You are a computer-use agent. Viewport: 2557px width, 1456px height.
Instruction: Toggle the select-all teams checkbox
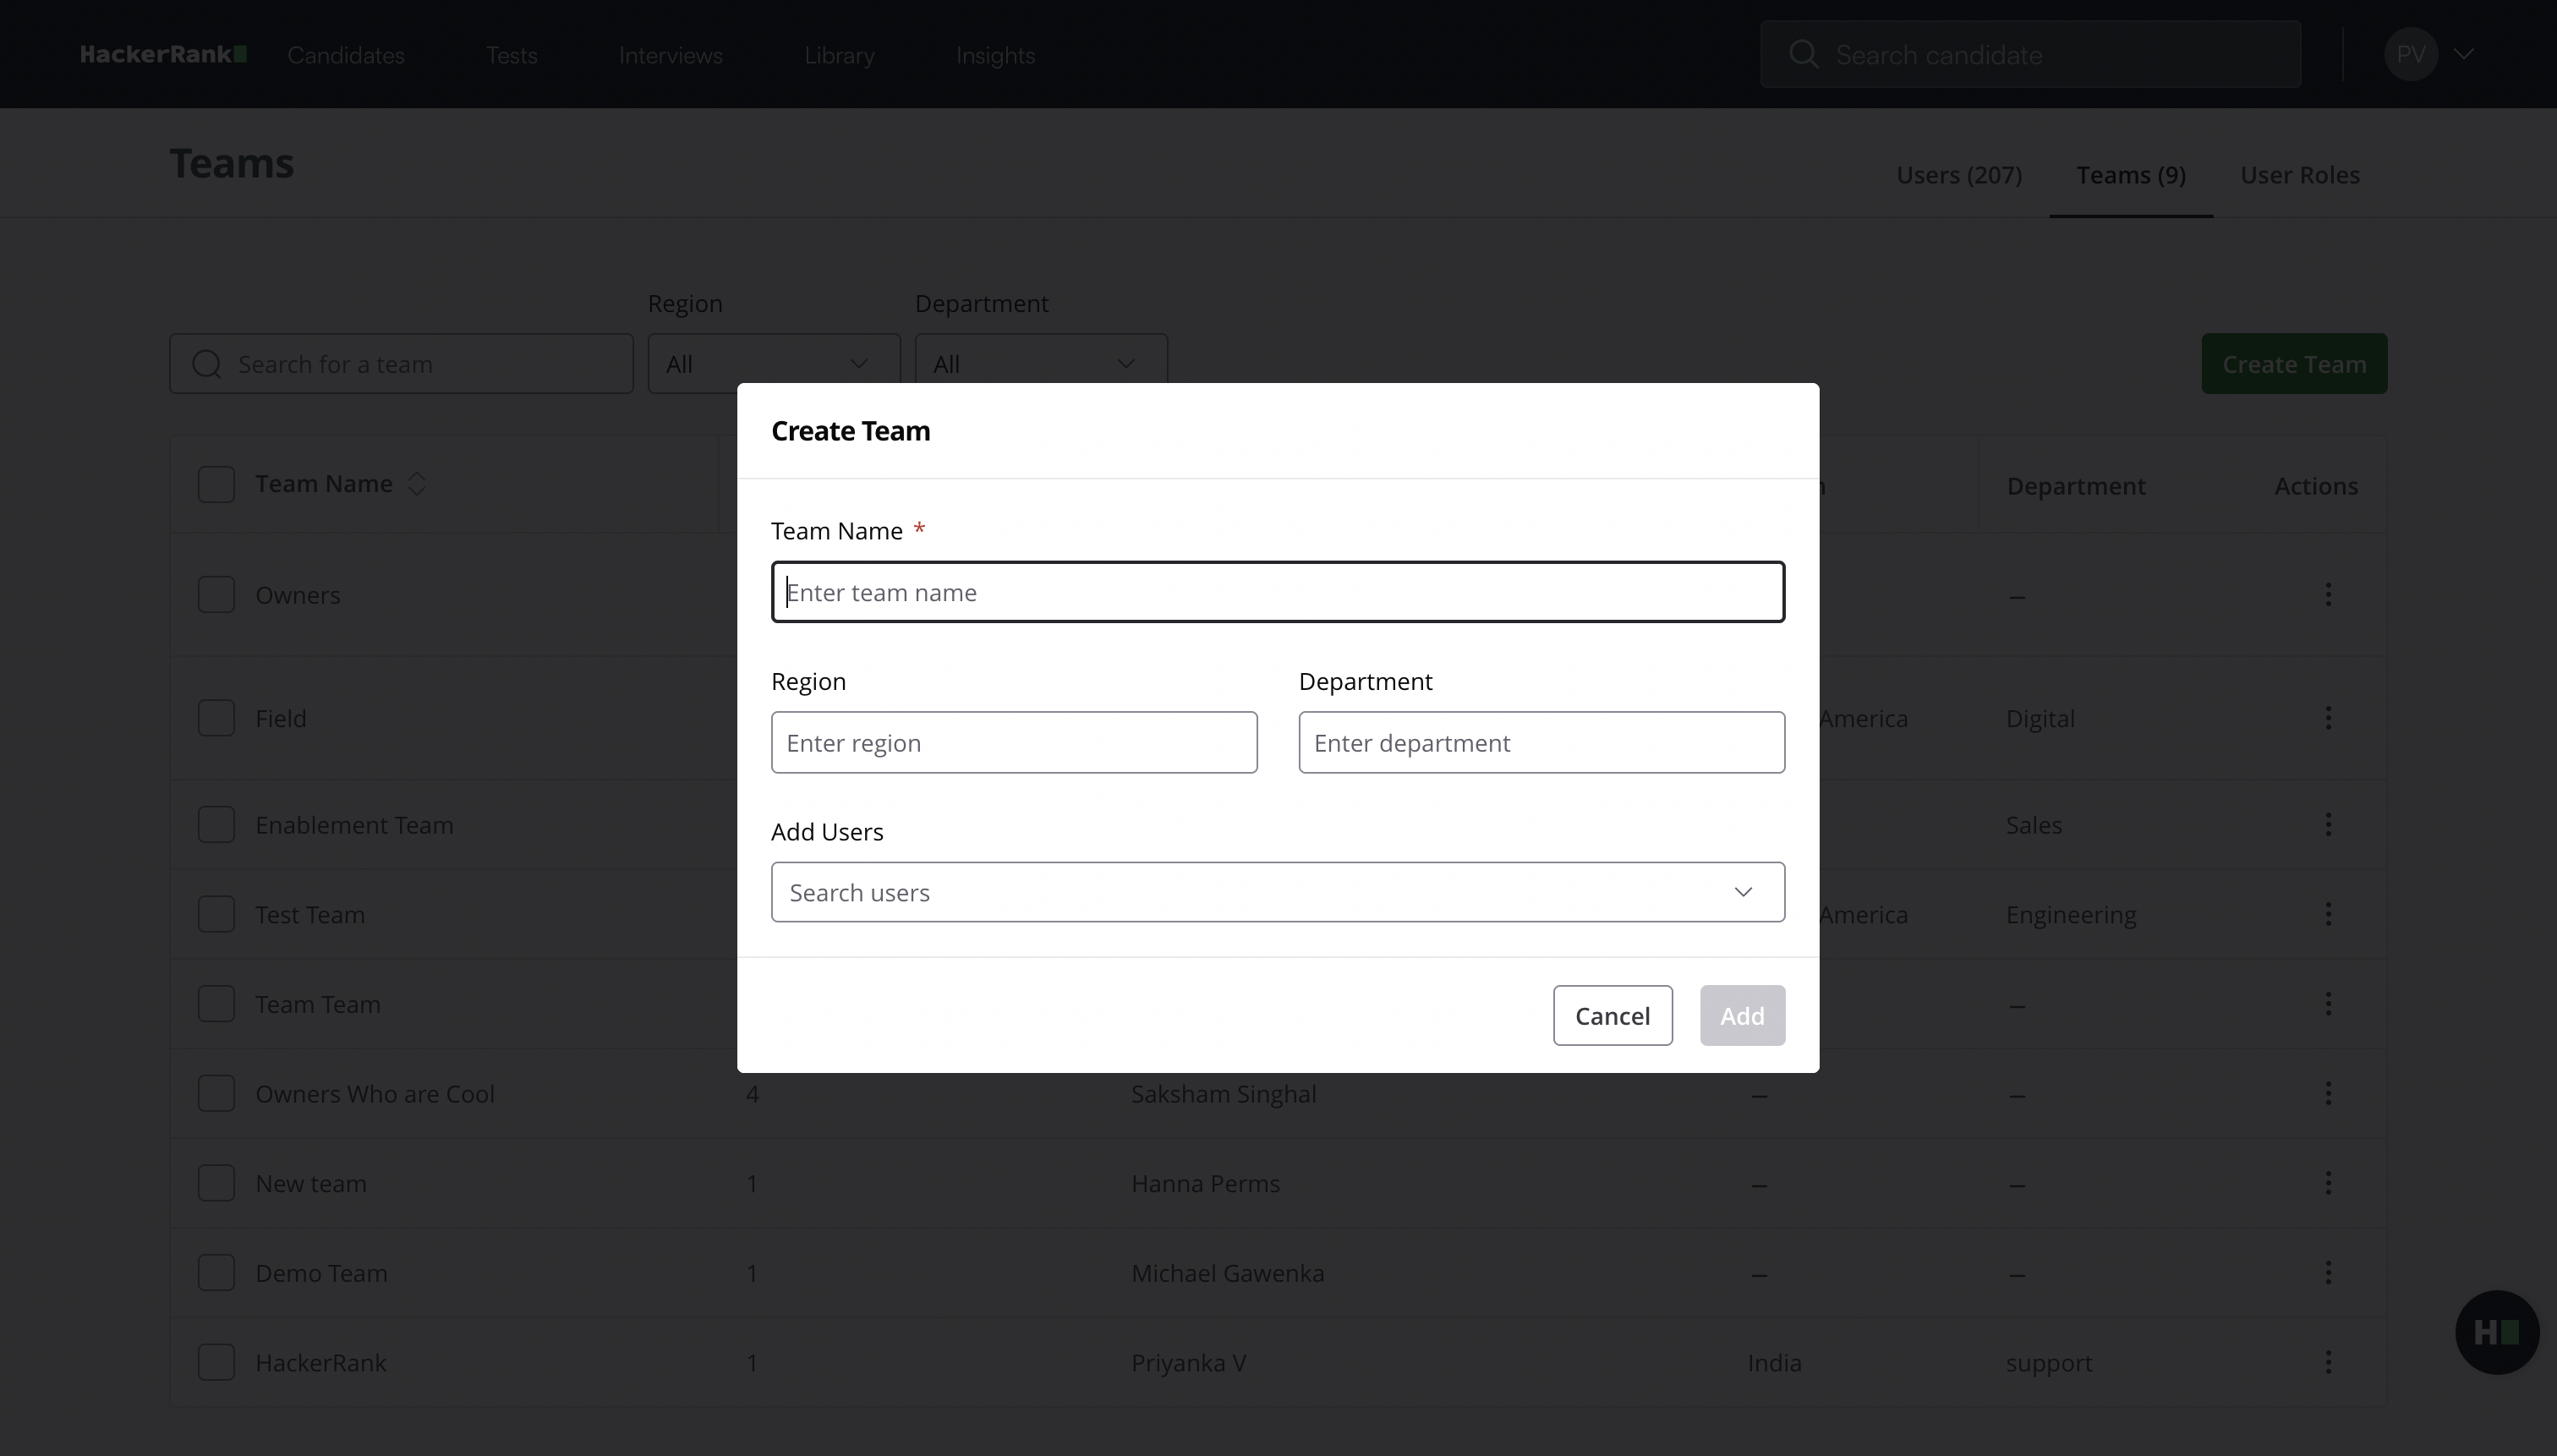point(216,484)
